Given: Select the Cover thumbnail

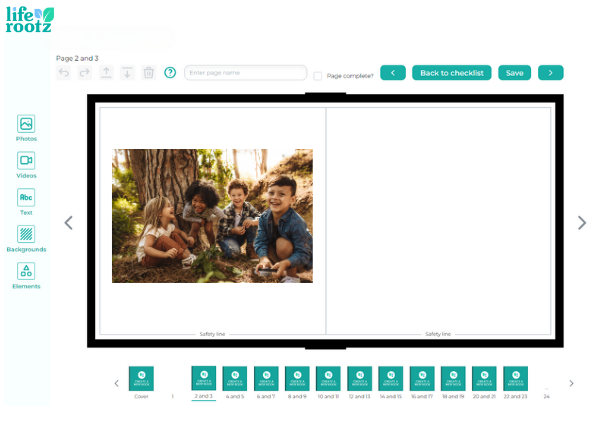Looking at the screenshot, I should click(x=141, y=378).
